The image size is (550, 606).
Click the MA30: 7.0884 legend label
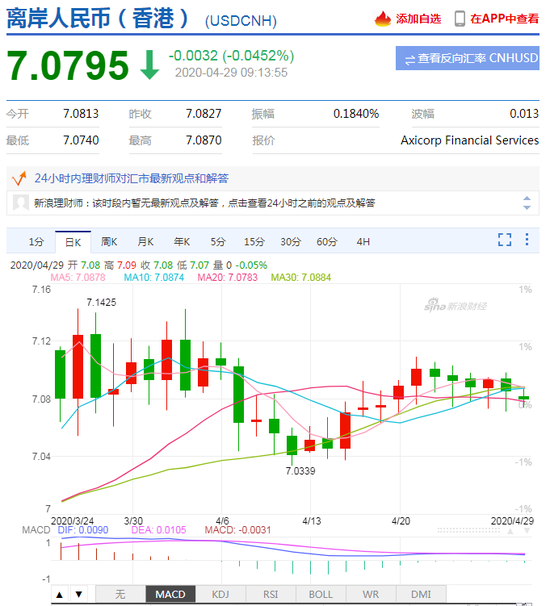(x=301, y=277)
